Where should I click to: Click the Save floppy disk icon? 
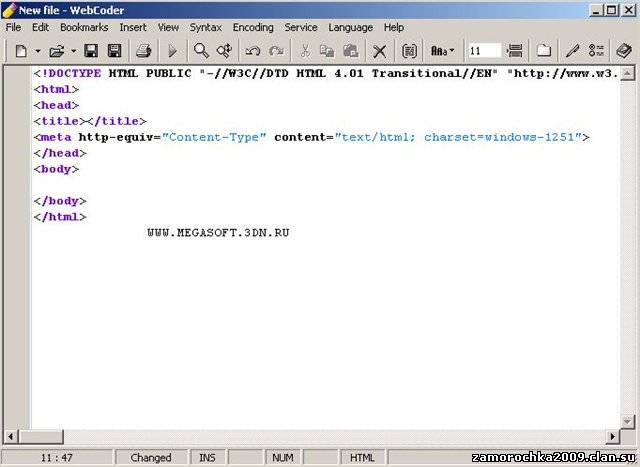click(x=91, y=50)
